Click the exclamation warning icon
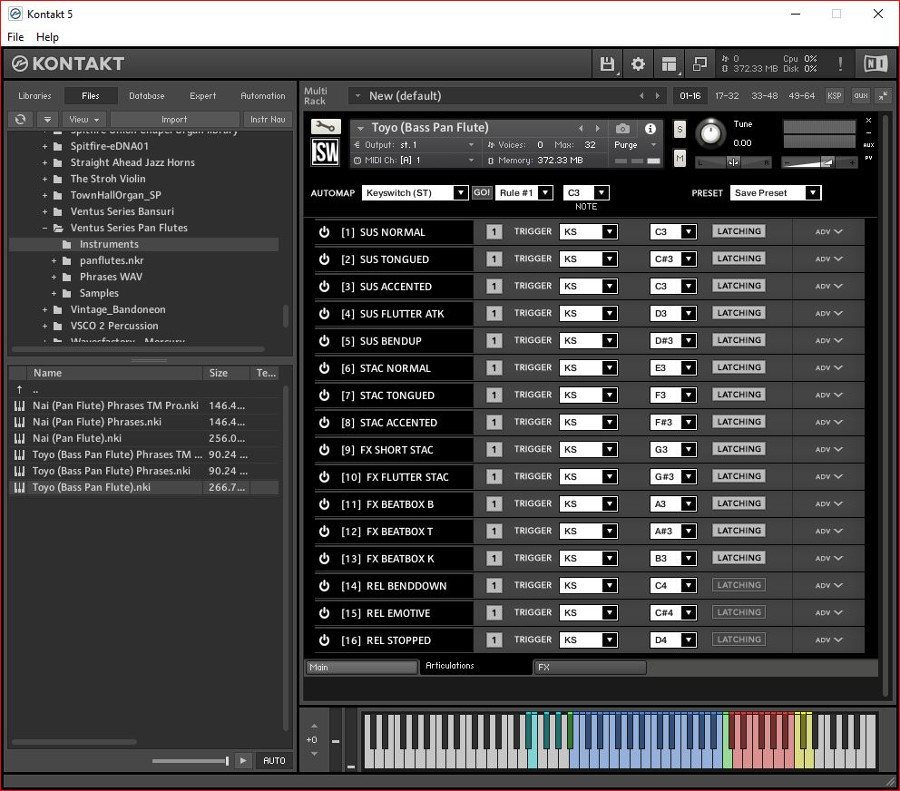 (840, 64)
